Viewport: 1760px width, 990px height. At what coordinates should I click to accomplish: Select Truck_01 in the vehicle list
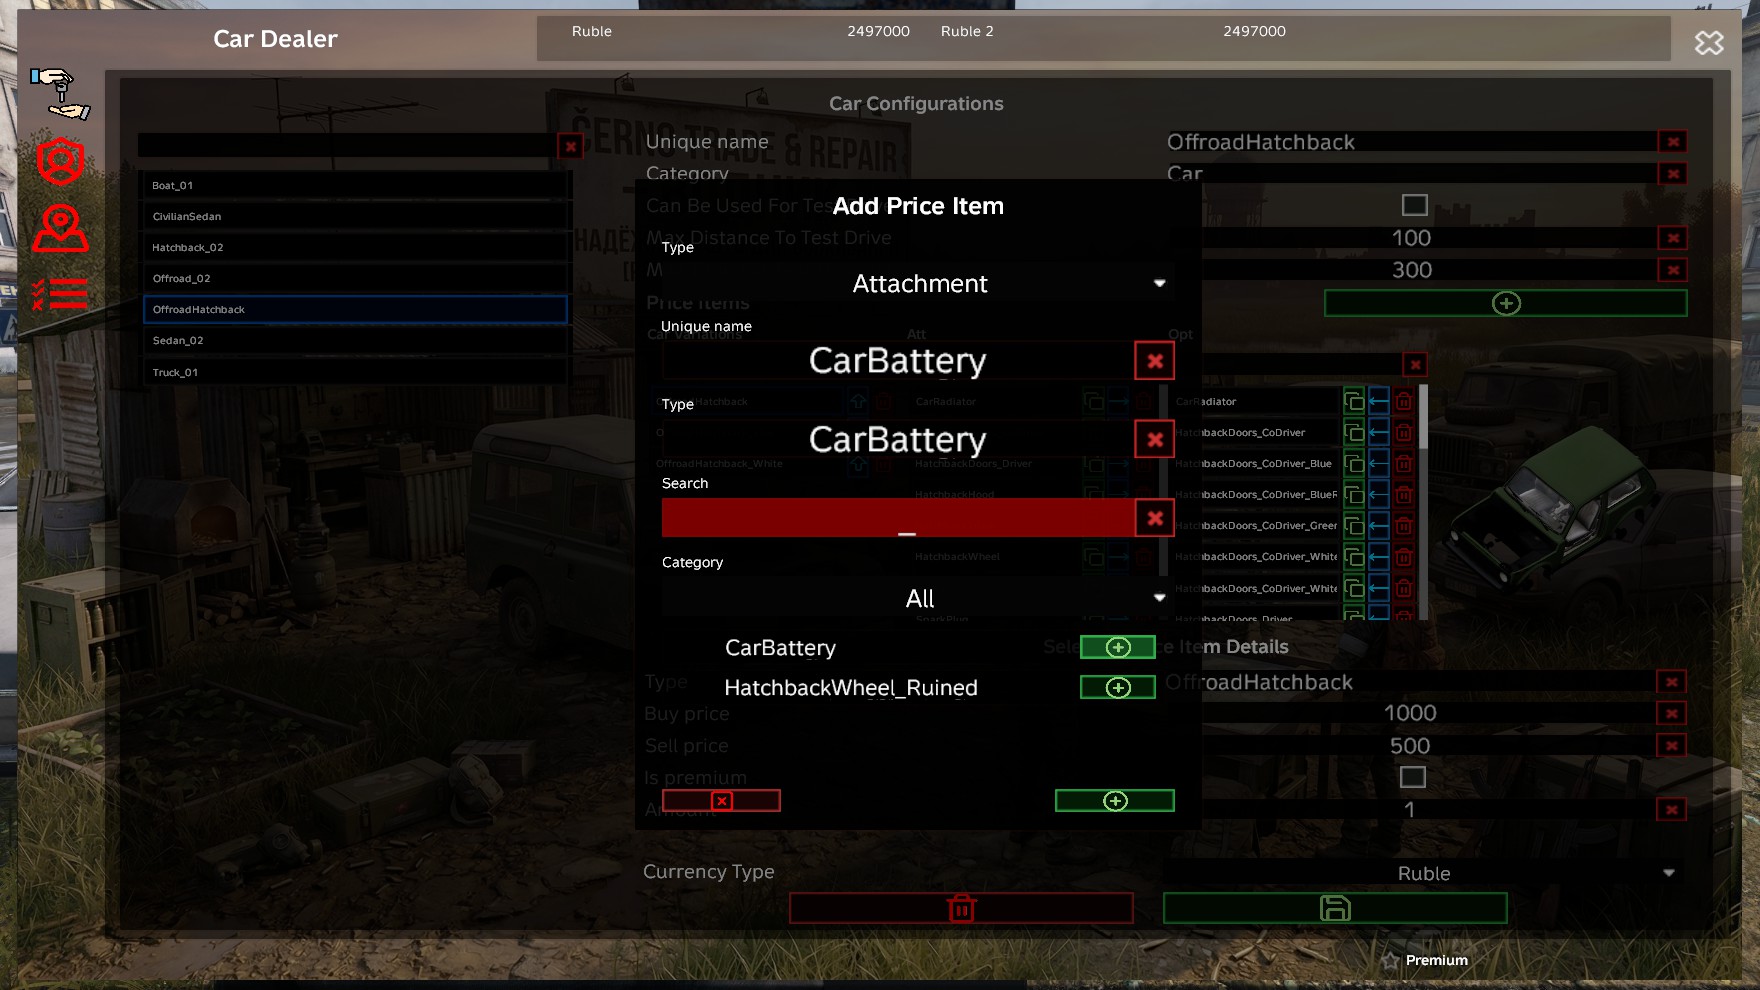(x=355, y=373)
